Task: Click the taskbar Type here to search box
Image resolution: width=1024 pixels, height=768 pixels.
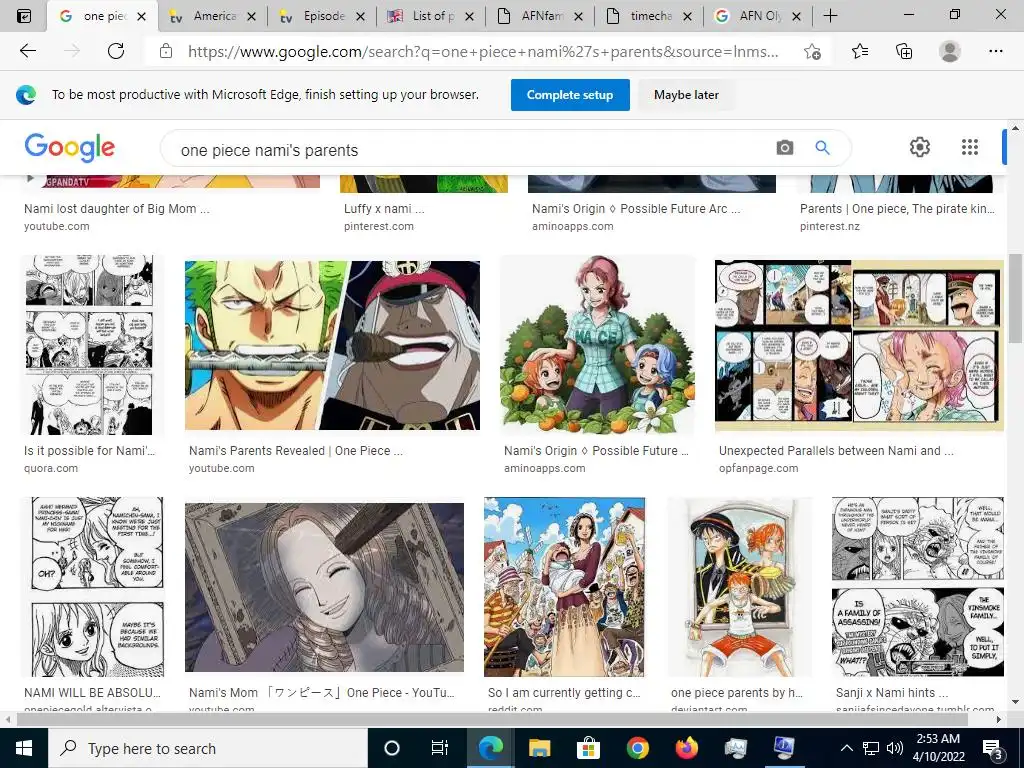Action: coord(208,748)
